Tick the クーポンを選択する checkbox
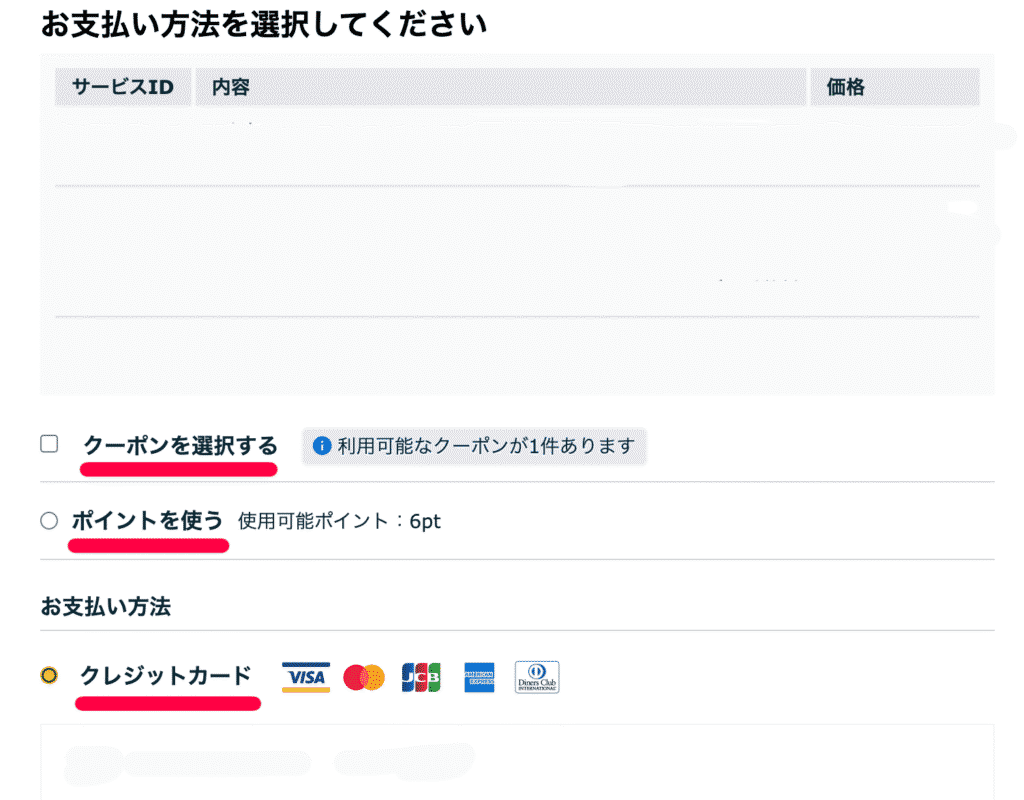 (x=49, y=444)
